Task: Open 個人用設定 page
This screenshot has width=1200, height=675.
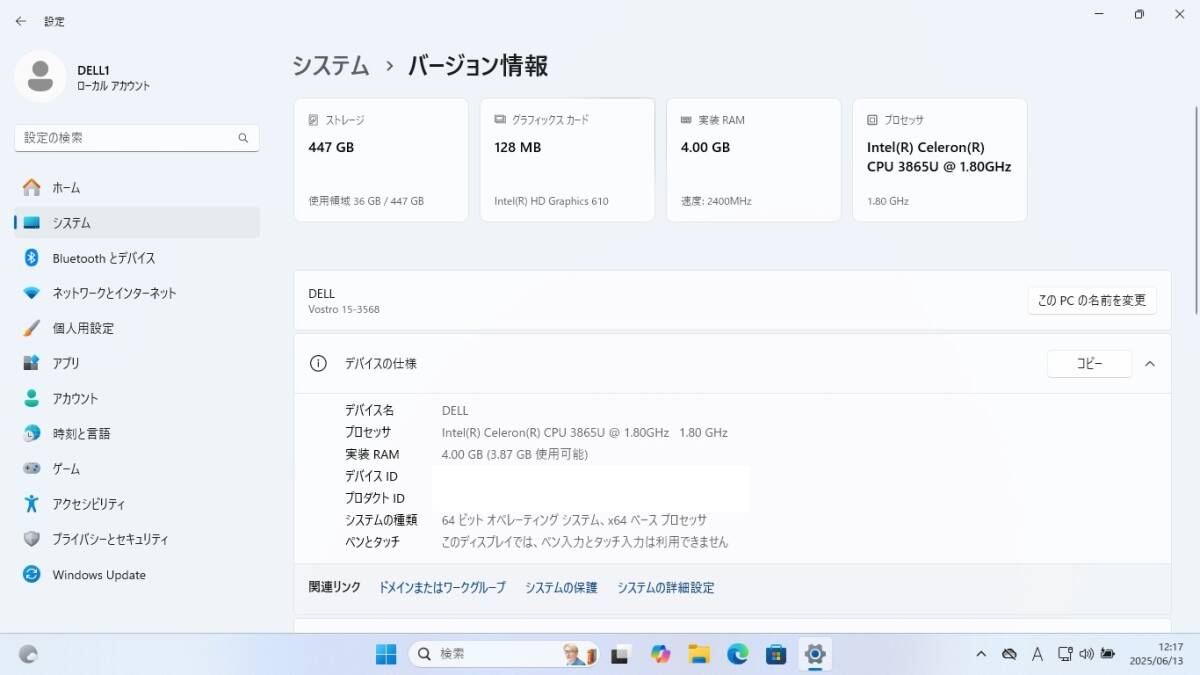Action: (x=137, y=328)
